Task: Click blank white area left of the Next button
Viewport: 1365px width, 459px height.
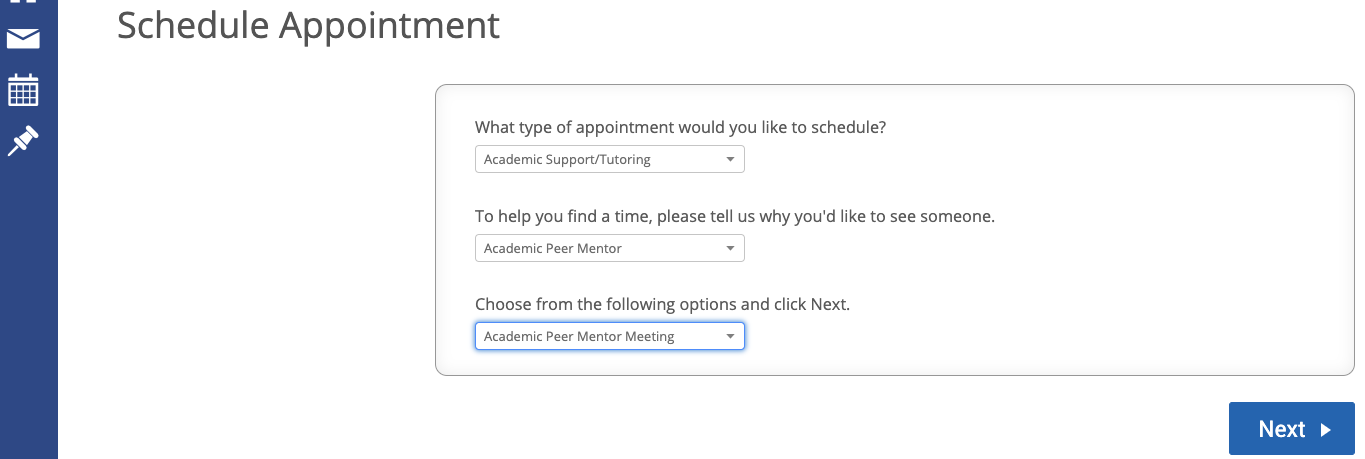Action: click(900, 428)
